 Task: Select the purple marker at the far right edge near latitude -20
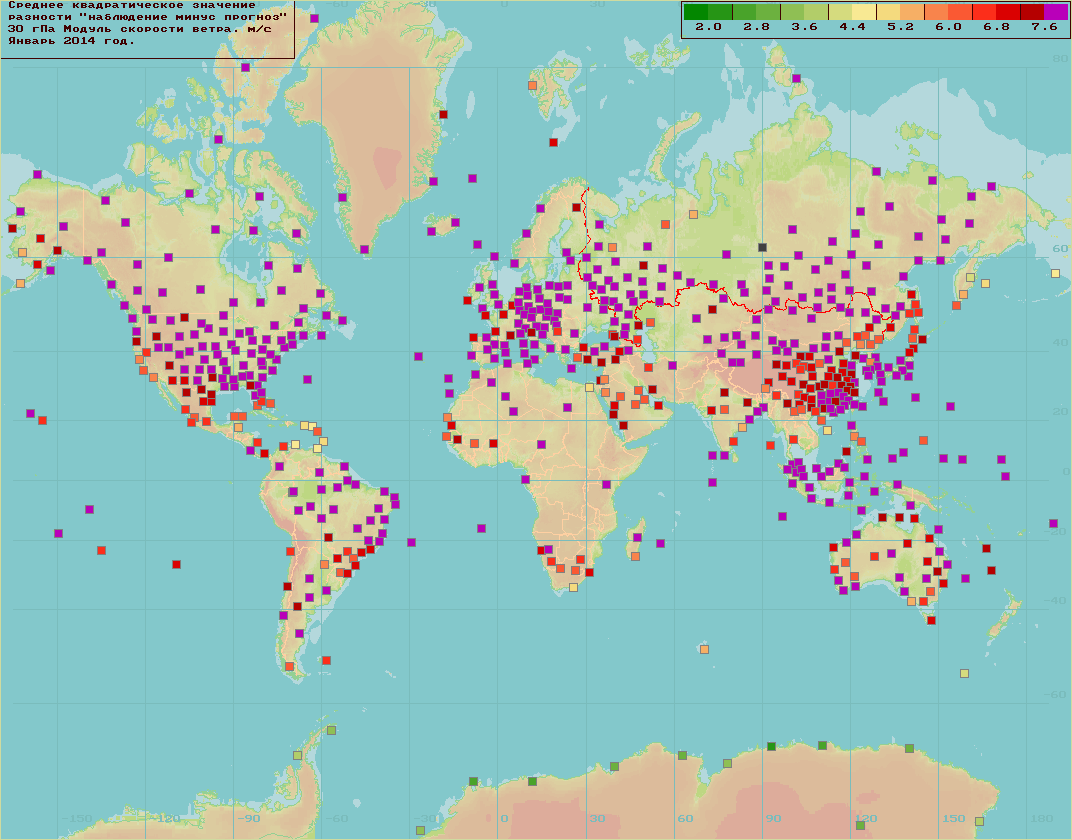tap(1053, 524)
